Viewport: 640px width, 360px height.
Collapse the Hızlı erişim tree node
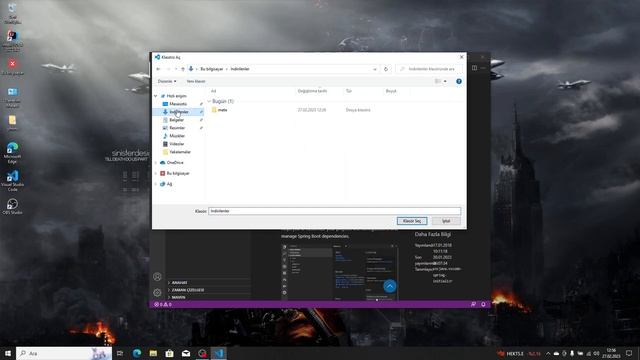click(x=156, y=96)
